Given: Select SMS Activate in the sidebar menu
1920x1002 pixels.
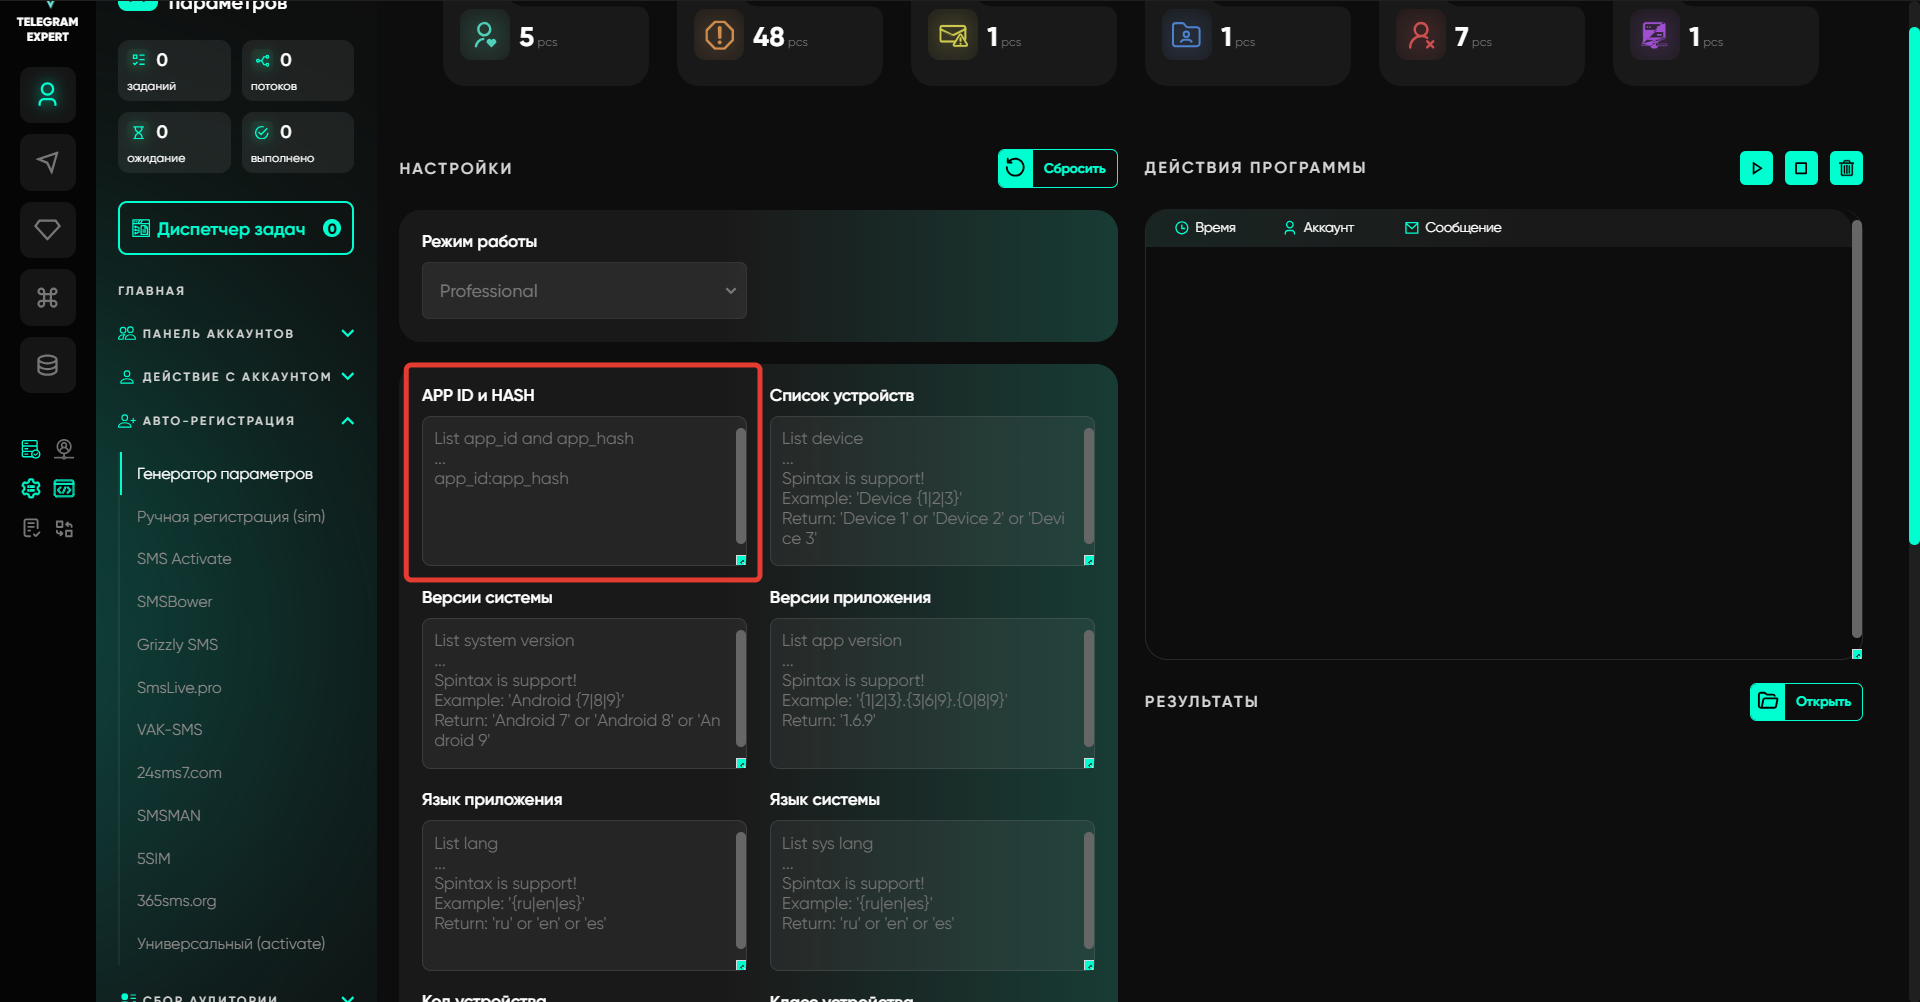Looking at the screenshot, I should click(x=184, y=559).
